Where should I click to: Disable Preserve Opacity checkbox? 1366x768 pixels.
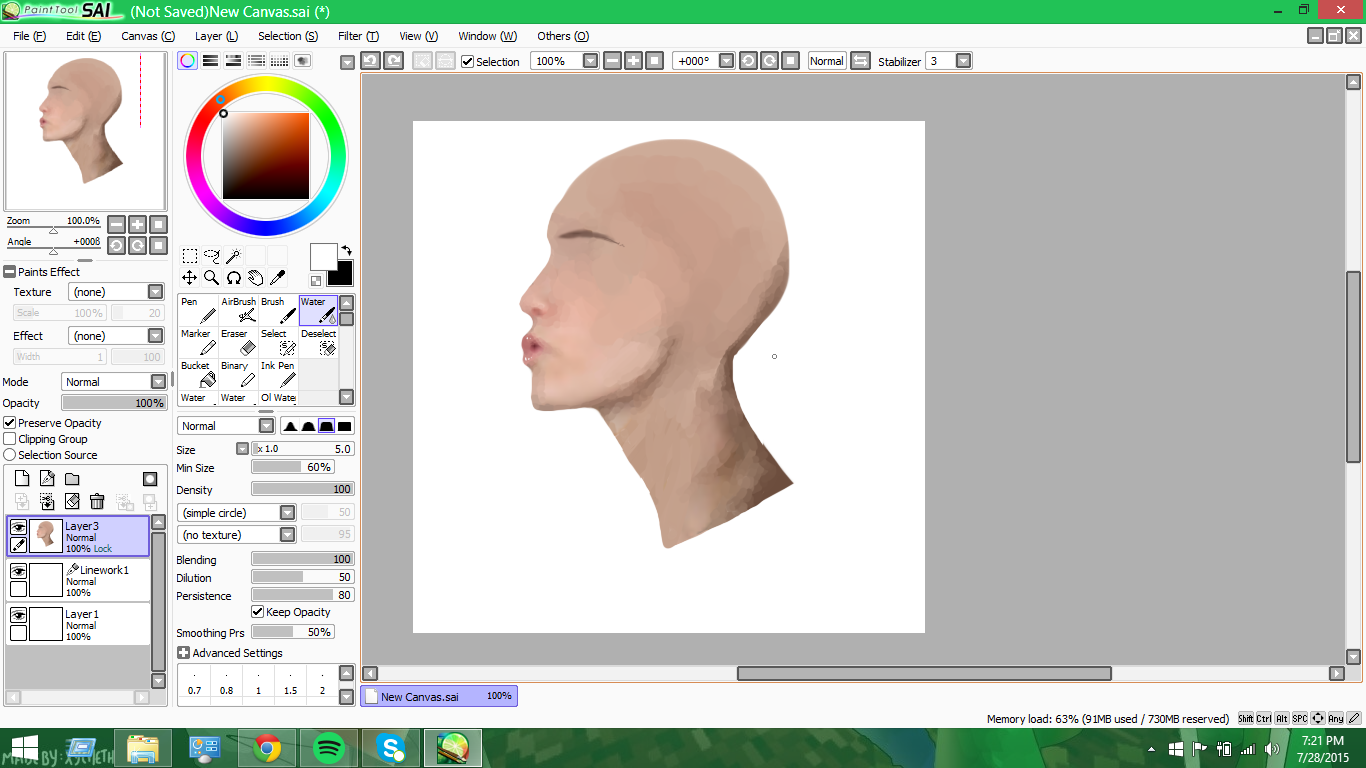(x=10, y=423)
